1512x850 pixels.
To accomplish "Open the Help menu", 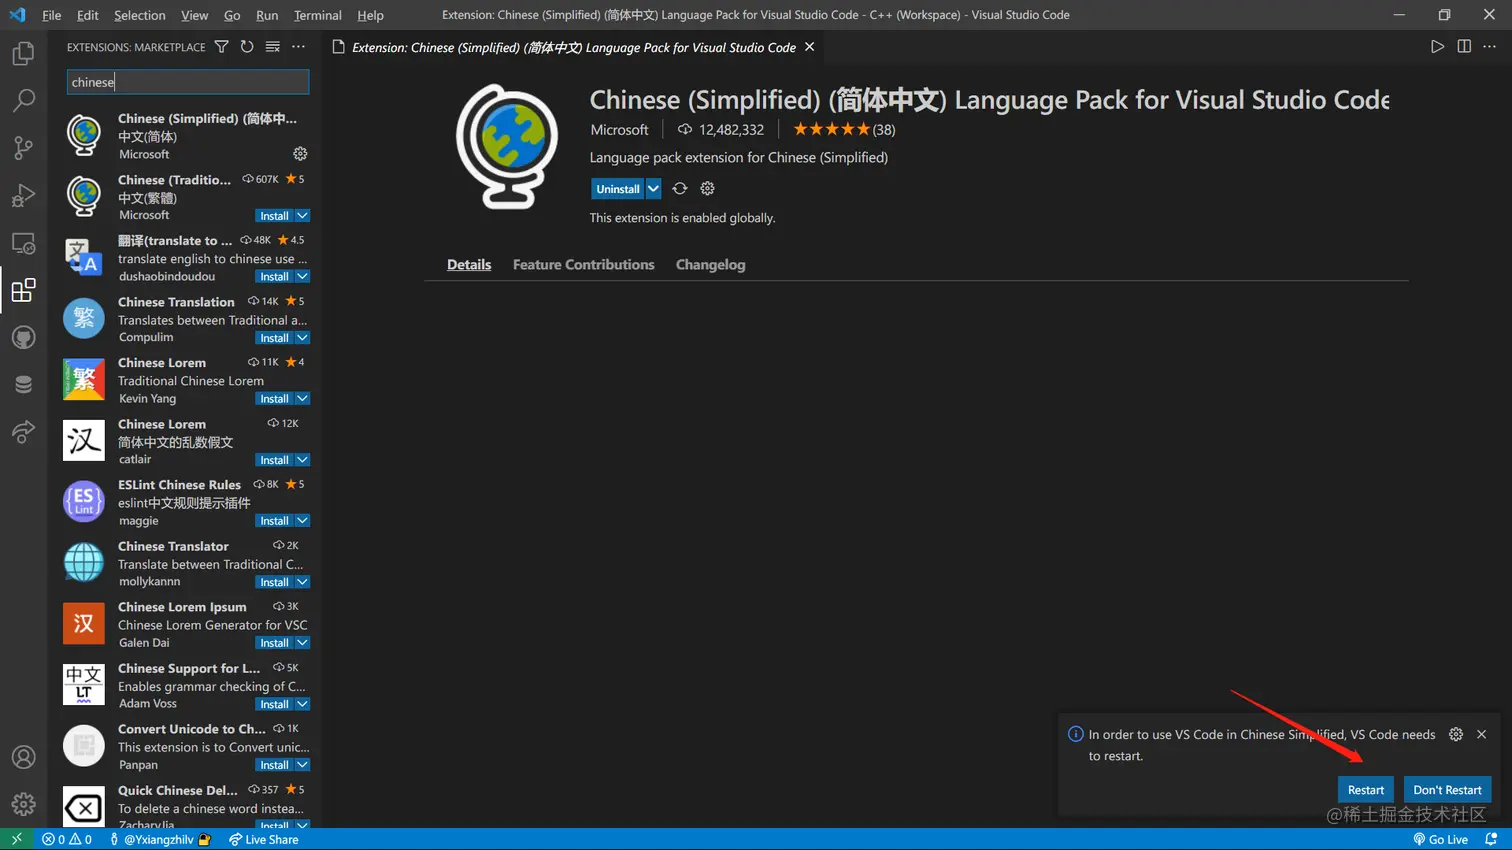I will (370, 15).
